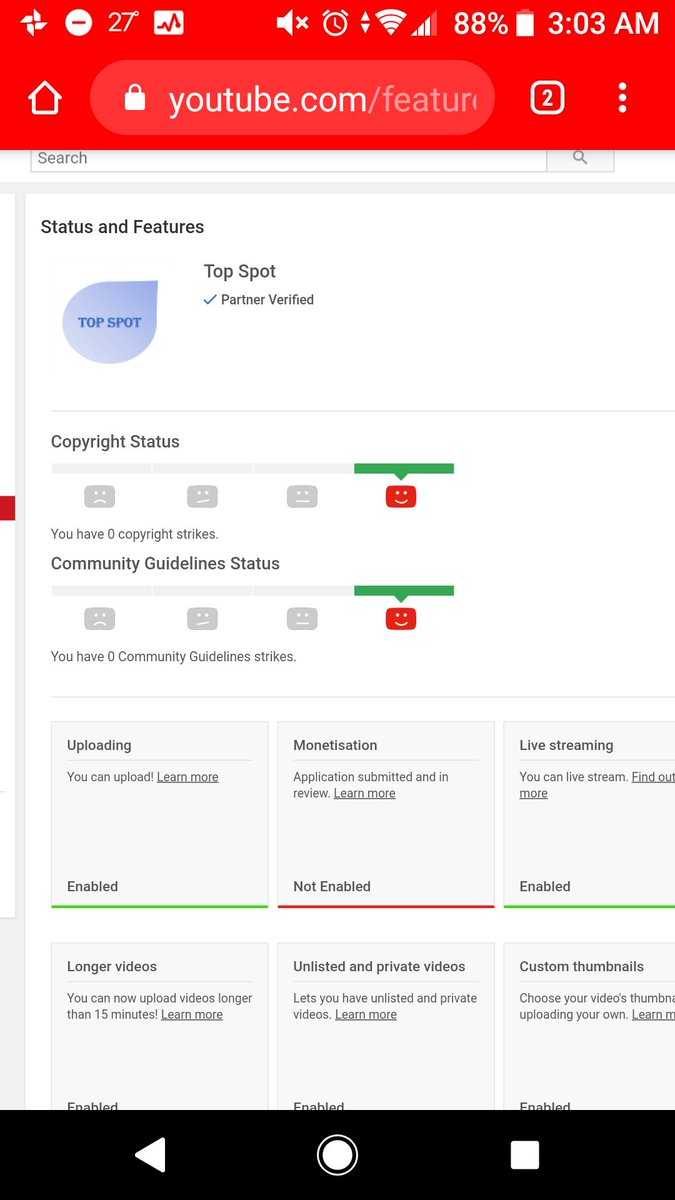This screenshot has width=675, height=1200.
Task: Open Learn more in Uploading card
Action: pyautogui.click(x=187, y=777)
